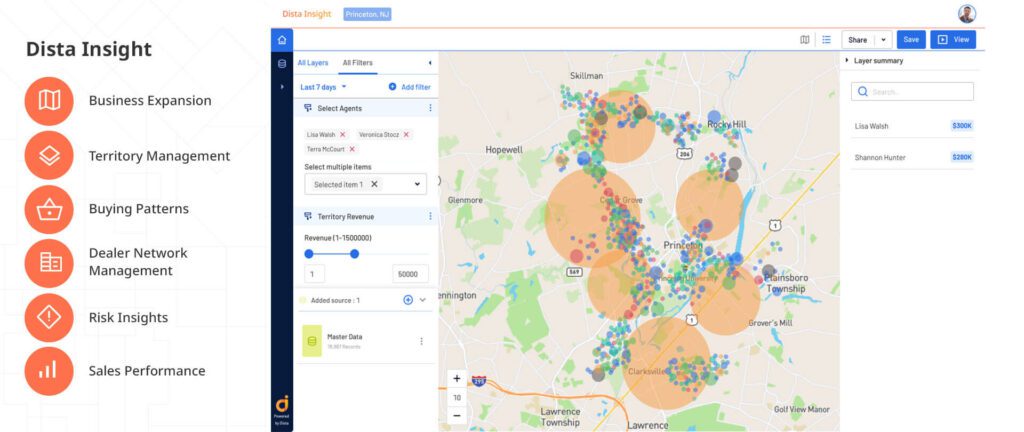Click the plus icon beside Added source
This screenshot has height=432, width=1024.
click(x=408, y=300)
